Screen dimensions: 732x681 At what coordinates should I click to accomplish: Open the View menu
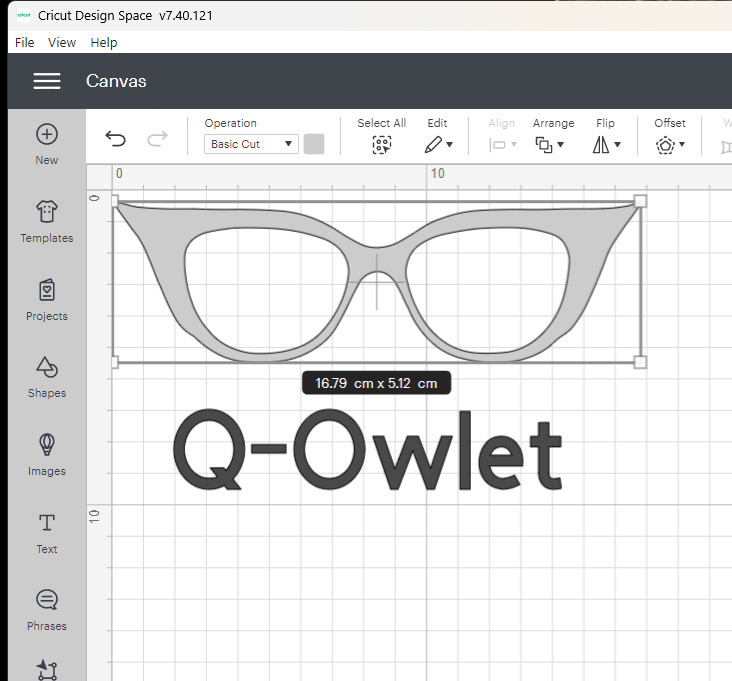(62, 42)
